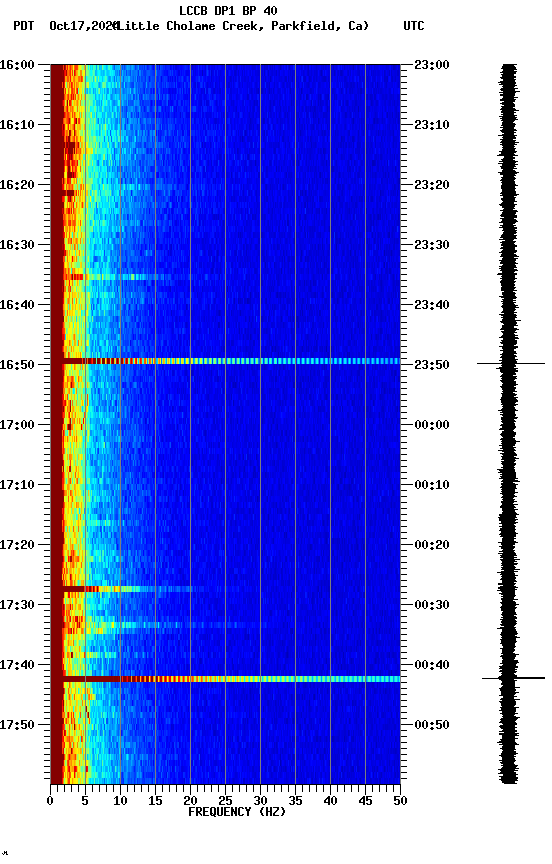Viewport: 552px width, 864px height.
Task: Click the 17:50 PDT time label
Action: (17, 725)
